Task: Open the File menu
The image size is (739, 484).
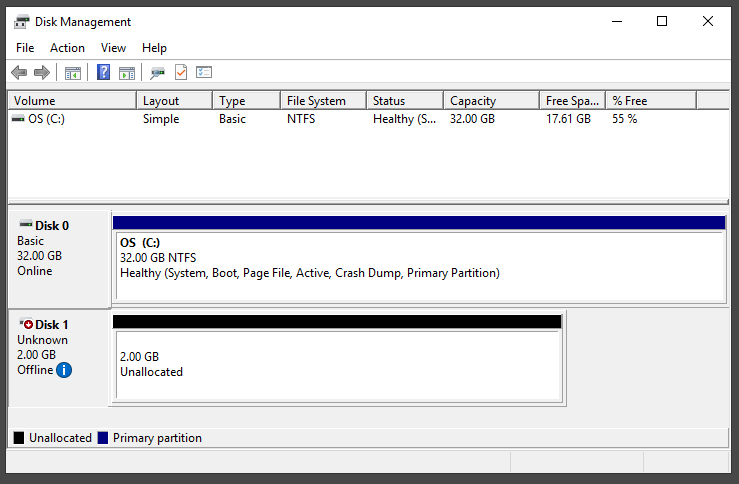Action: tap(25, 48)
